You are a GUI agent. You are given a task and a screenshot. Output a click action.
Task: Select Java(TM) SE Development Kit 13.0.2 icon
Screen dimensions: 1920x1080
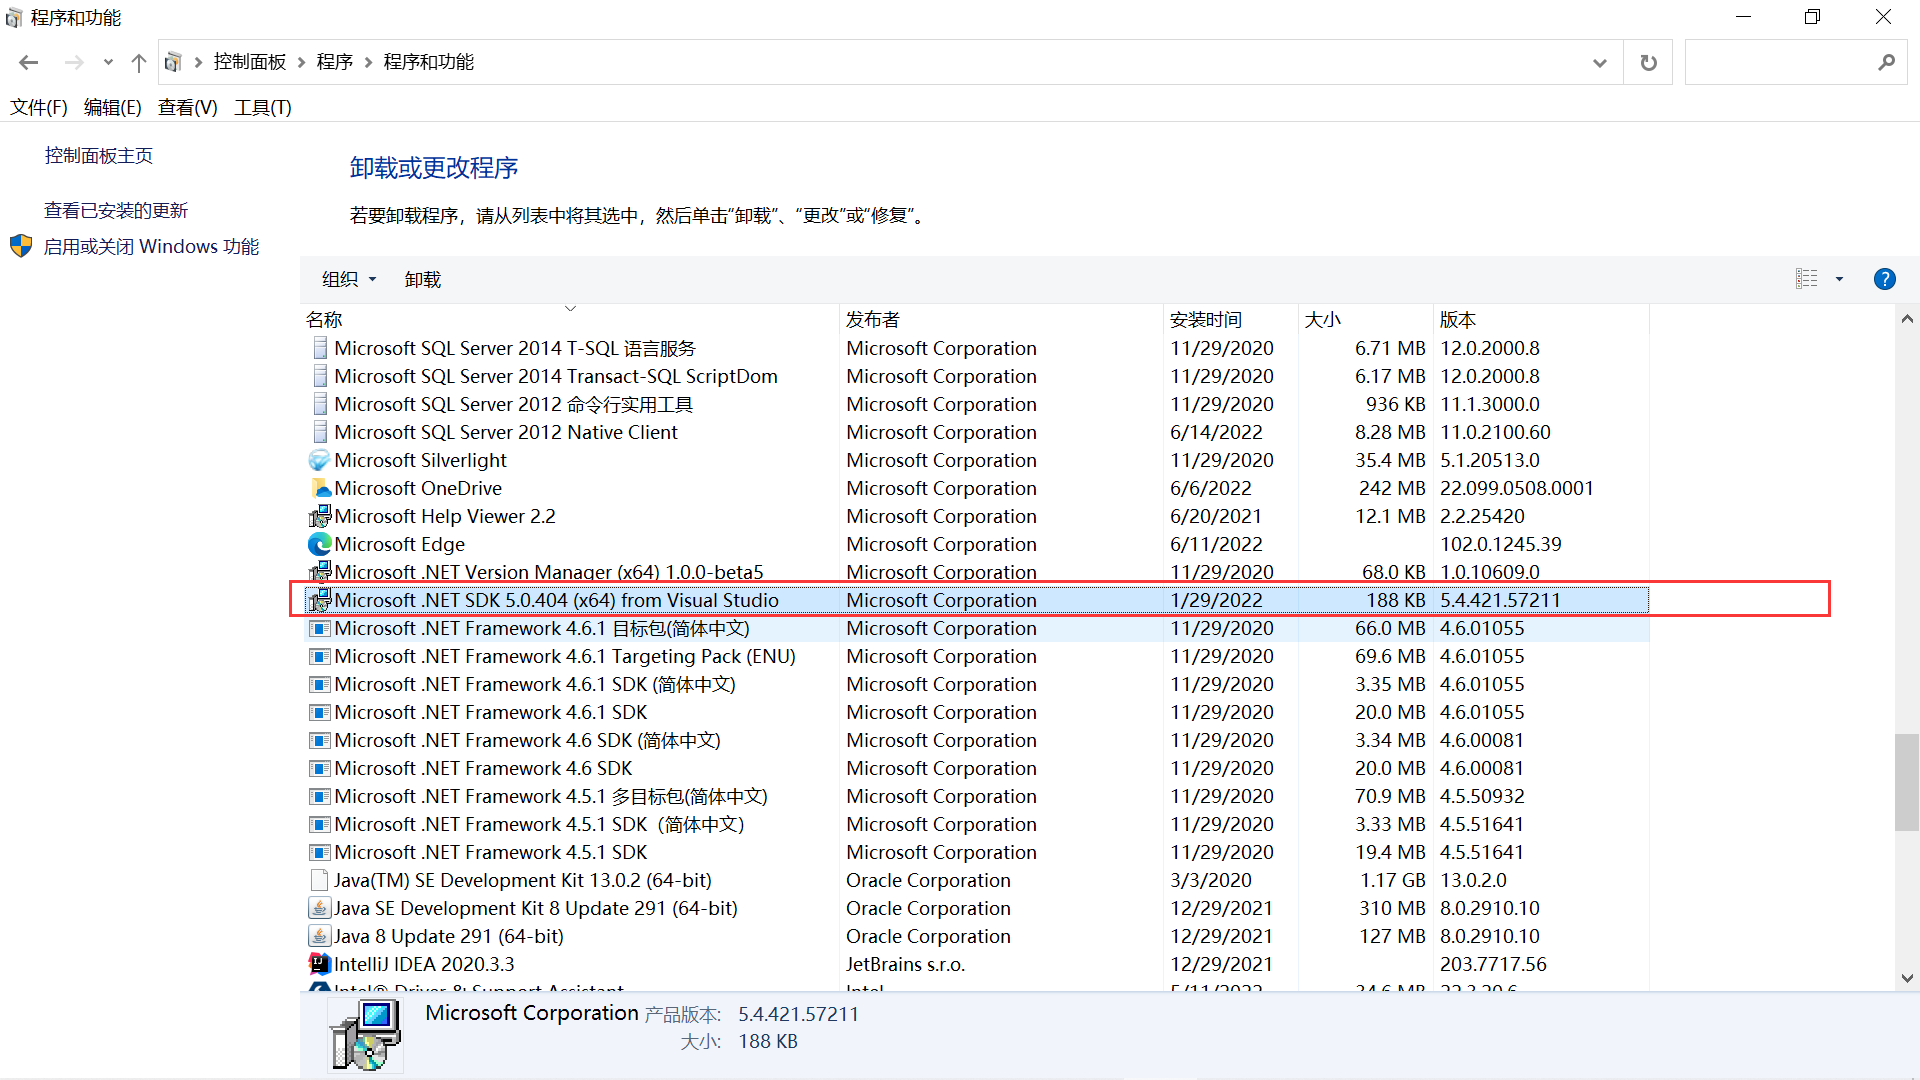(x=319, y=880)
